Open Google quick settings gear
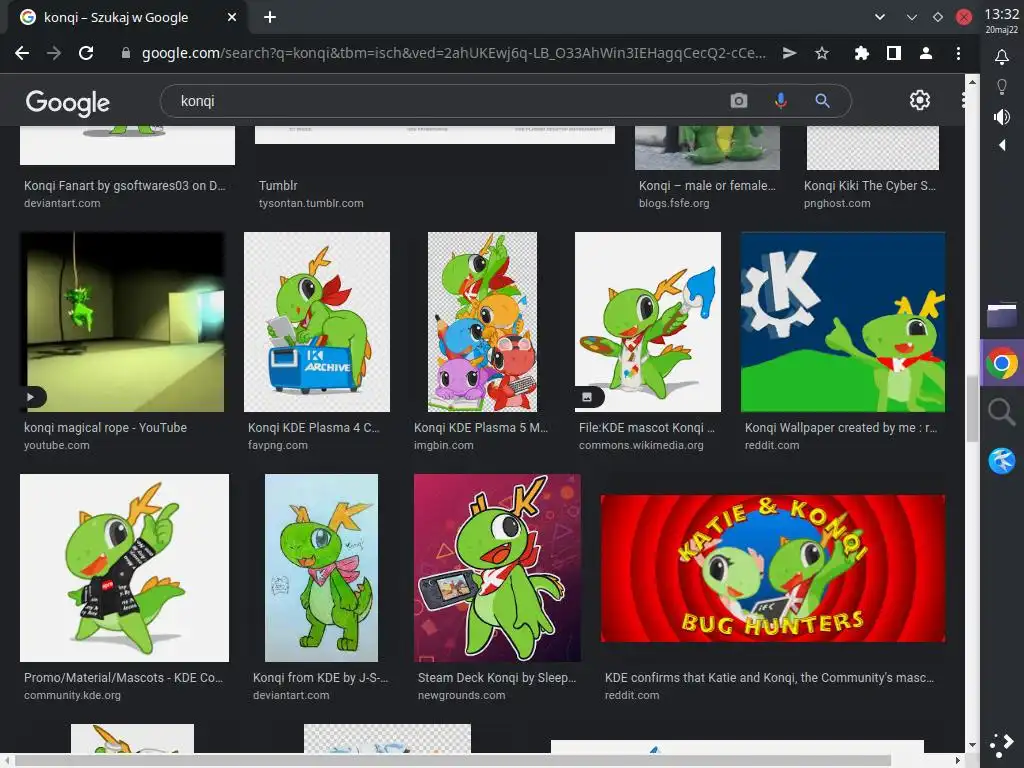Screen dimensions: 1024x768 [920, 100]
